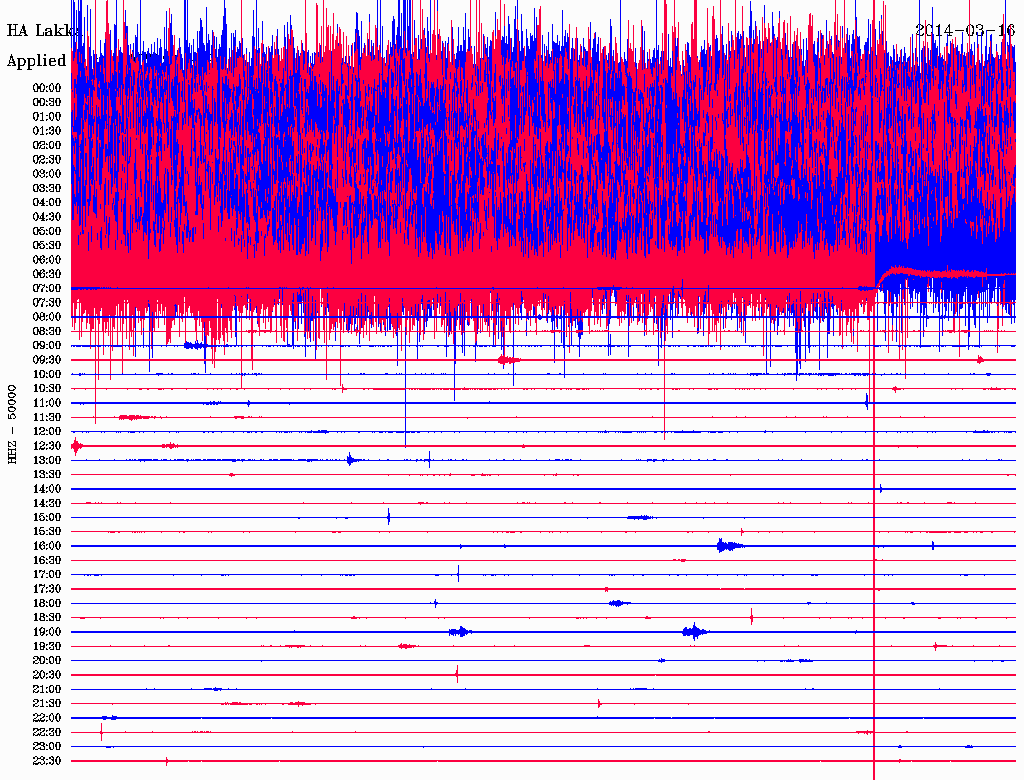The image size is (1024, 780).
Task: Click the date label "2014-03-16"
Action: click(x=965, y=31)
